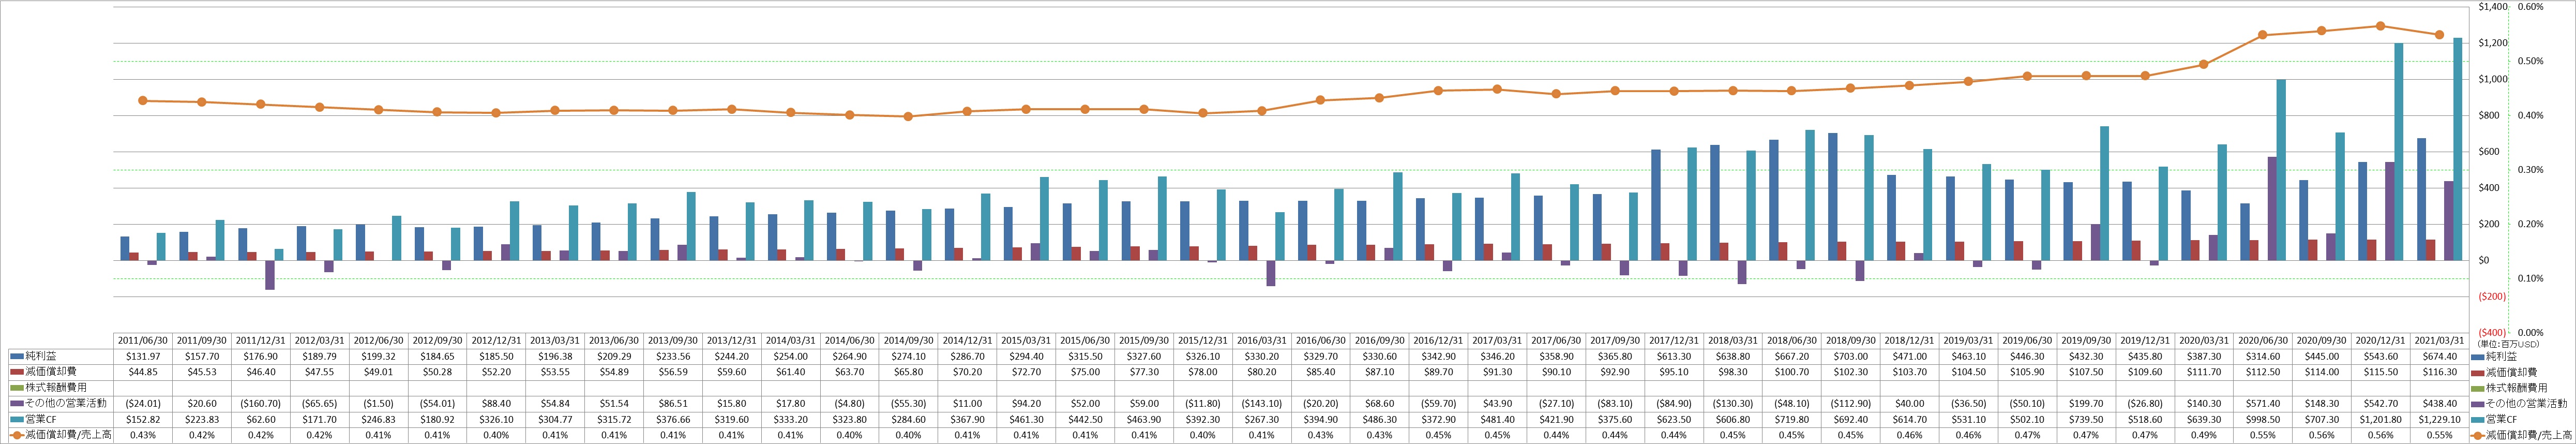
Task: Click the 2014/09/30 date column header
Action: tap(909, 340)
